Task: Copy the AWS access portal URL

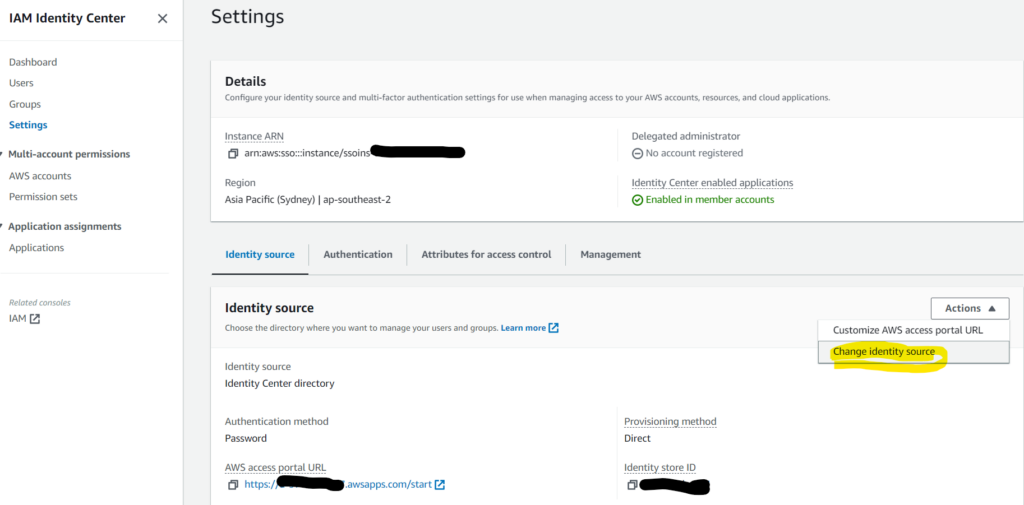Action: click(x=232, y=485)
